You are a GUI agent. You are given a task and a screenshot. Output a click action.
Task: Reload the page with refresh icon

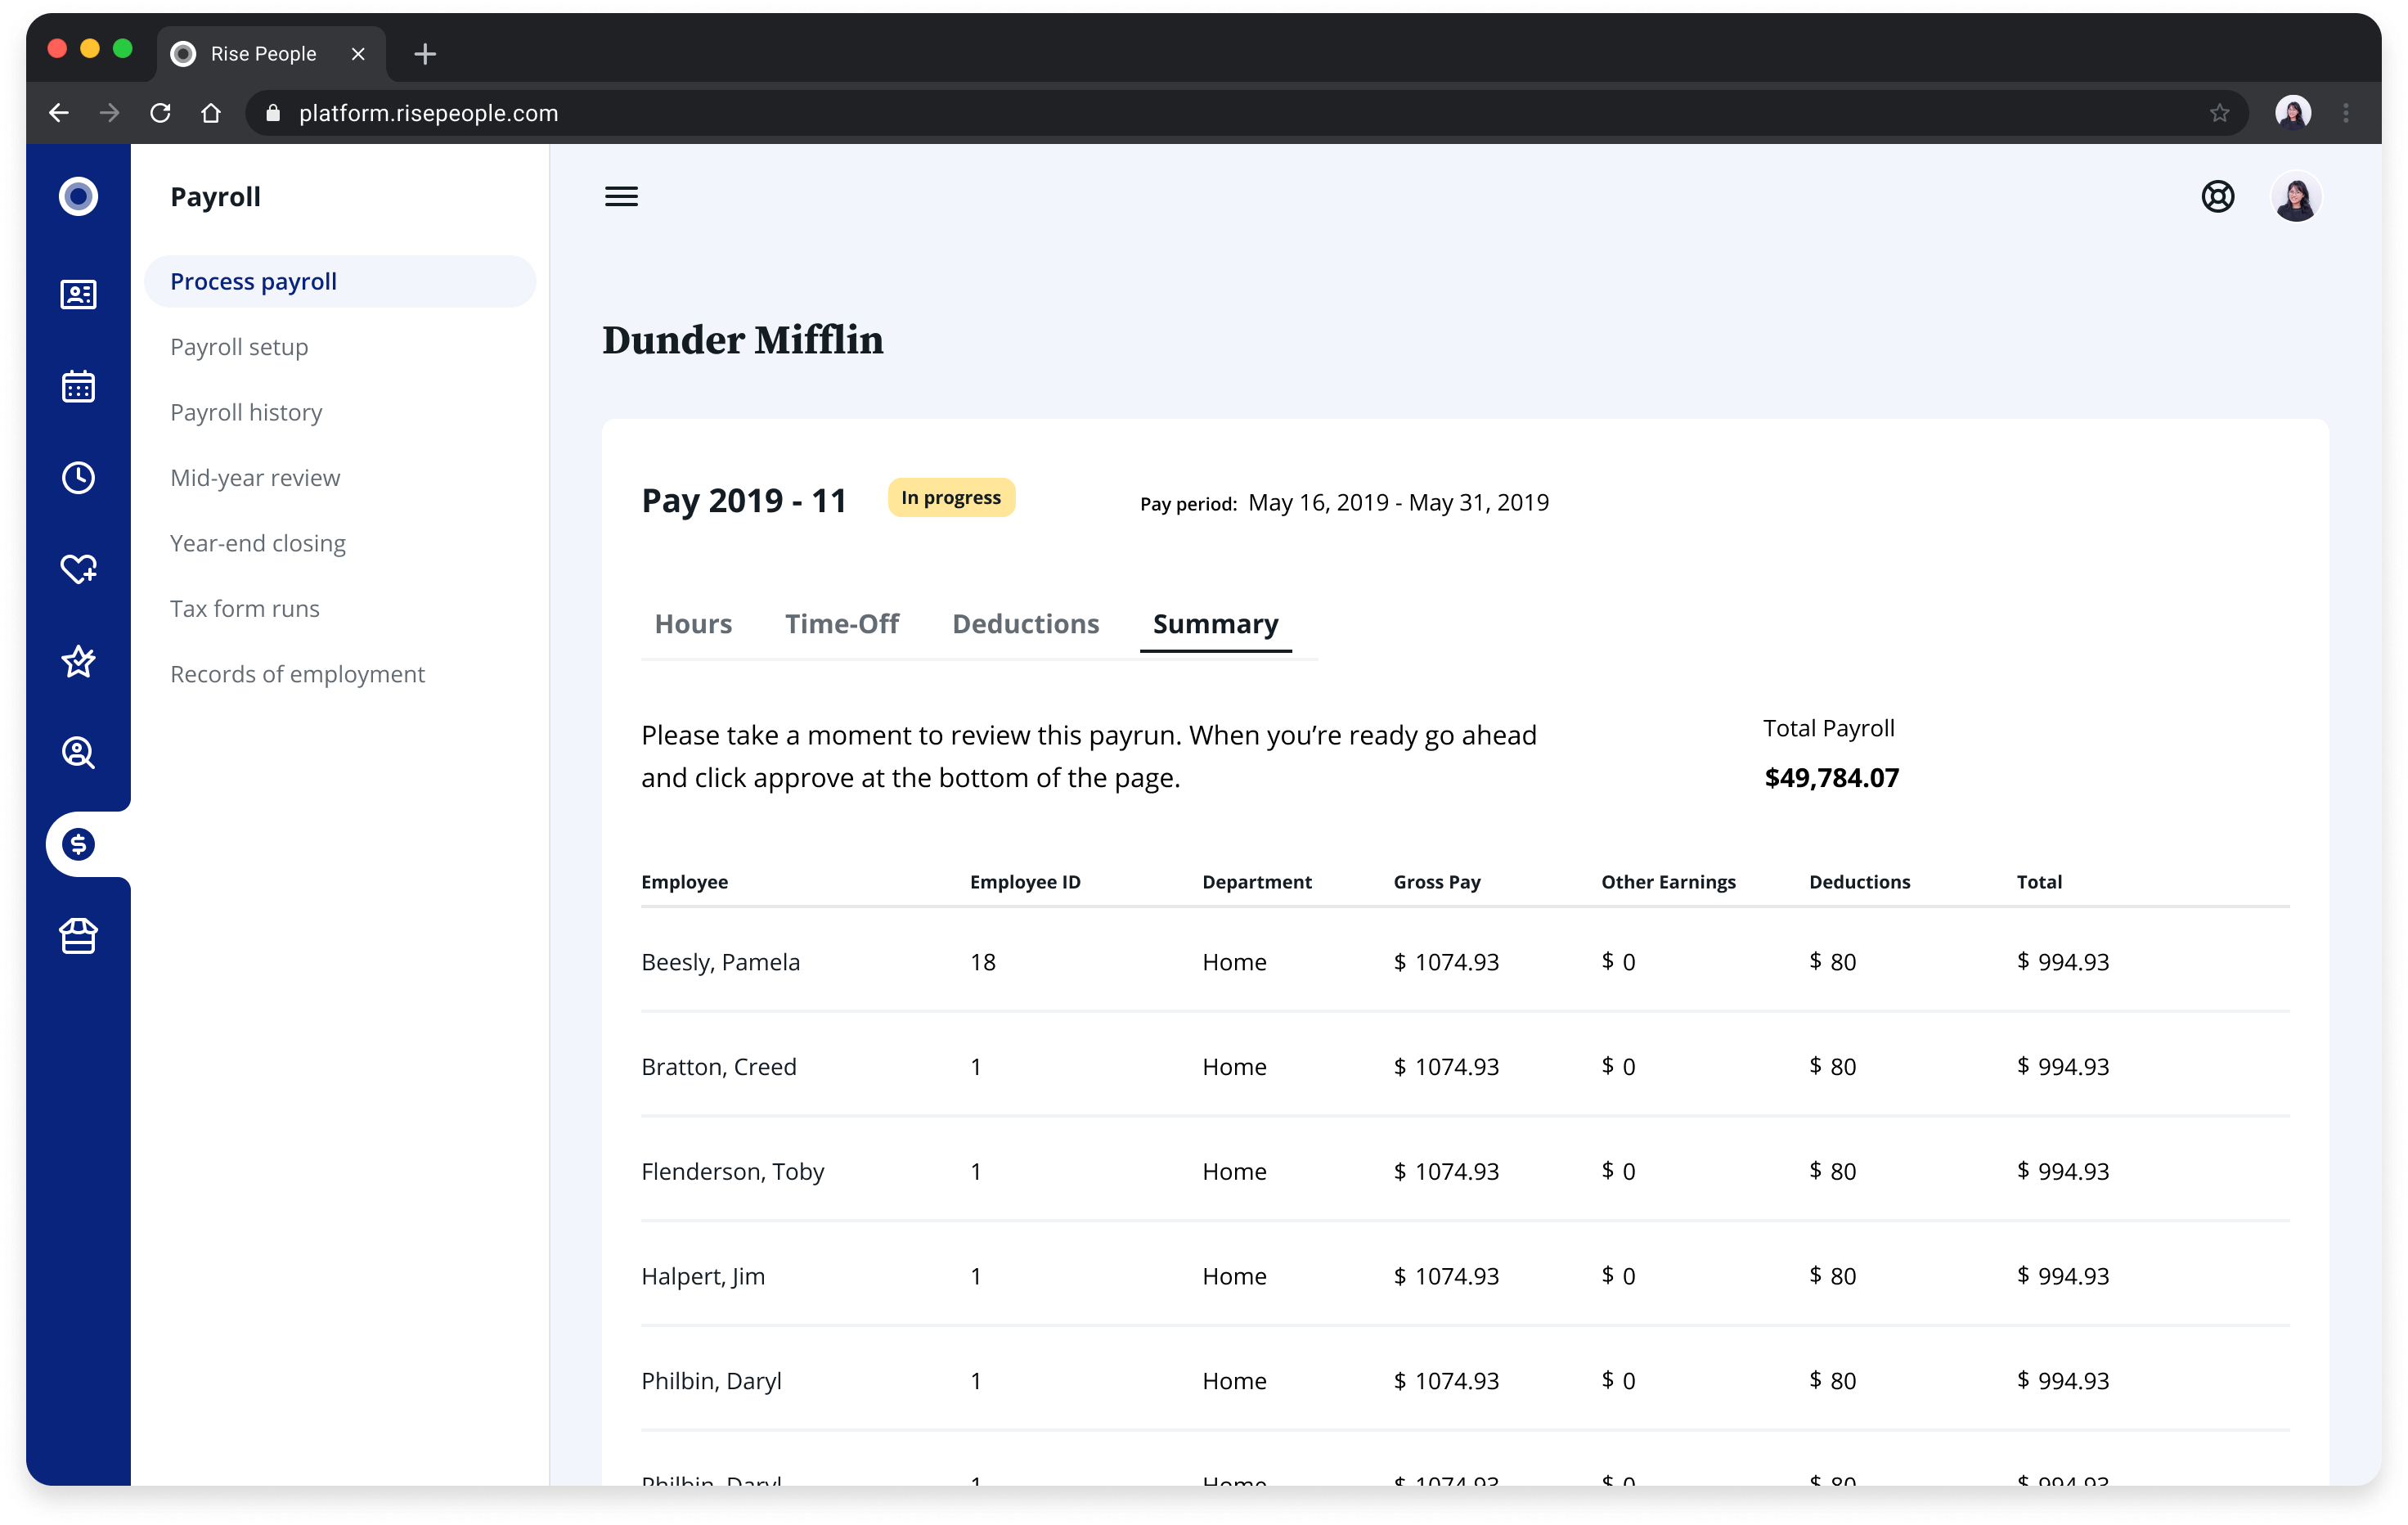(x=160, y=113)
